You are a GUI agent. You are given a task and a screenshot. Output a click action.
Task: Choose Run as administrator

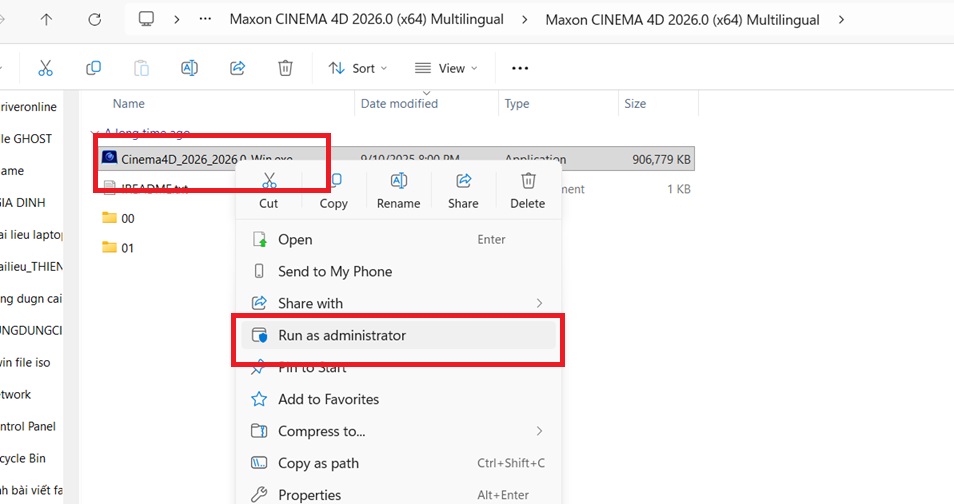point(399,335)
